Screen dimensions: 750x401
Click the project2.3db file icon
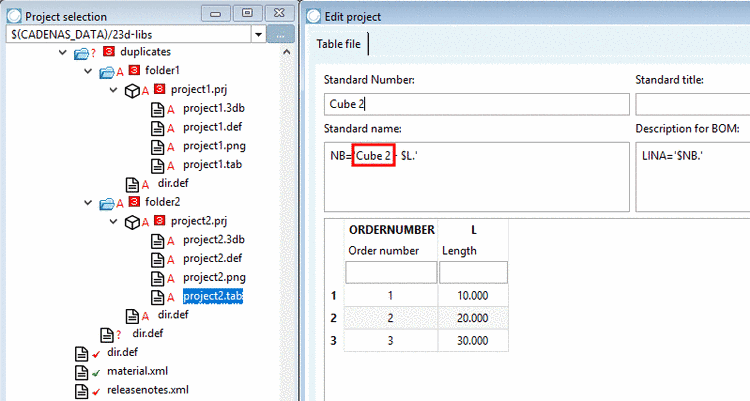click(x=157, y=241)
